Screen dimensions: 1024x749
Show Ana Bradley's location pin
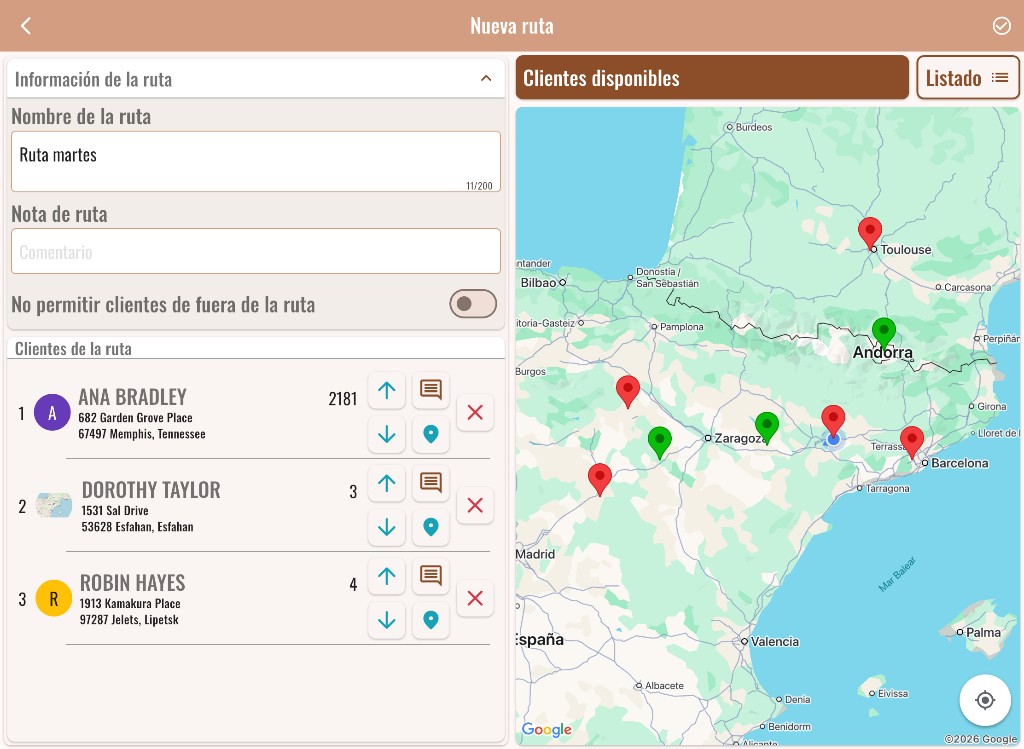[431, 434]
